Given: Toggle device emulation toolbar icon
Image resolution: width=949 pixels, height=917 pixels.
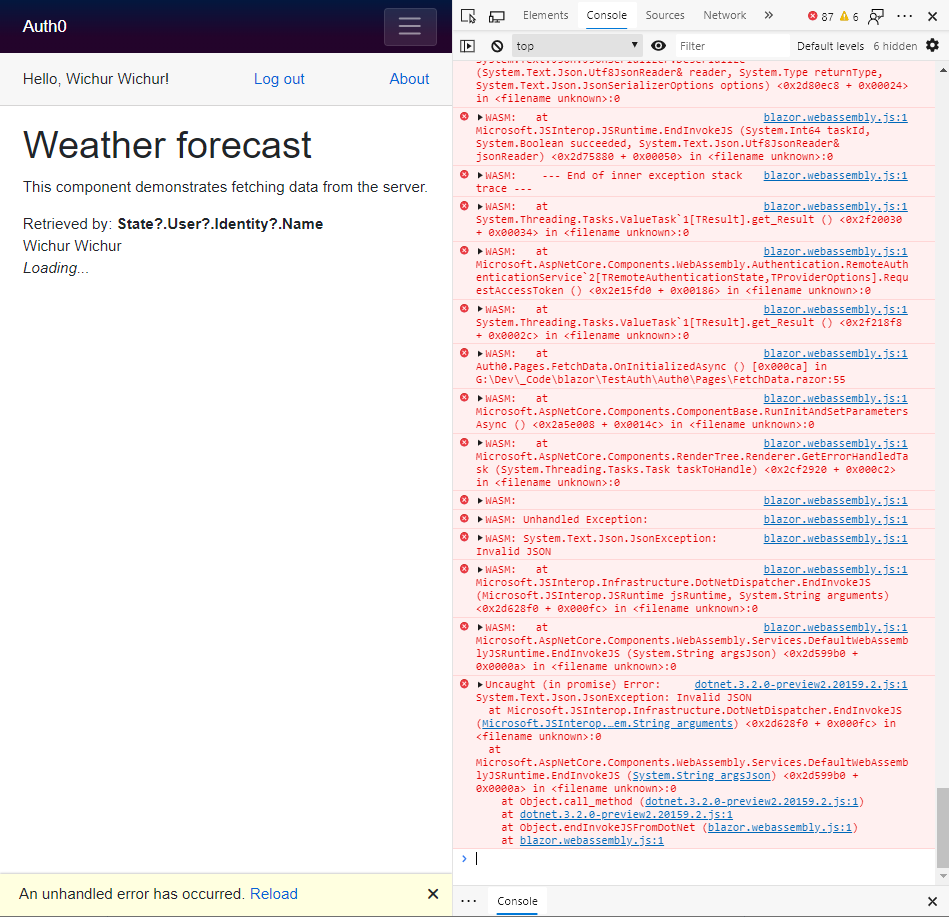Looking at the screenshot, I should pos(497,16).
